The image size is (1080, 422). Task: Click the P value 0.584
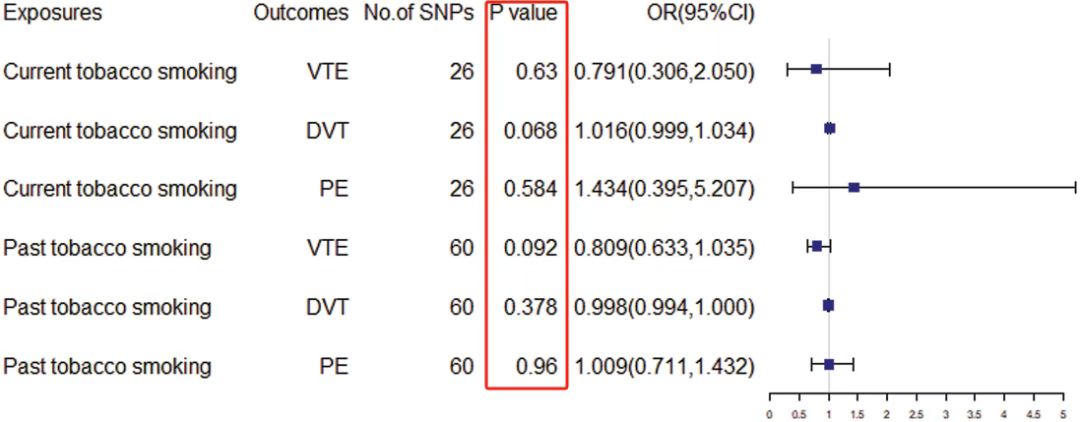tap(531, 190)
